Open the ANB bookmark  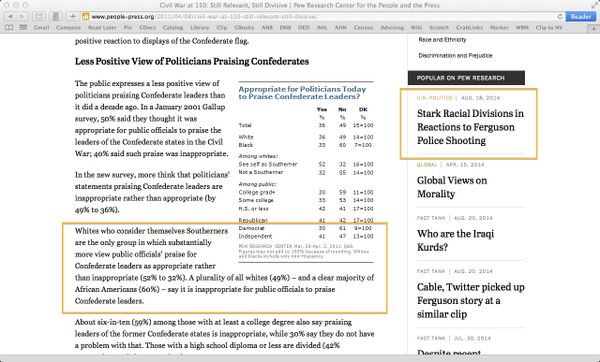click(x=267, y=28)
